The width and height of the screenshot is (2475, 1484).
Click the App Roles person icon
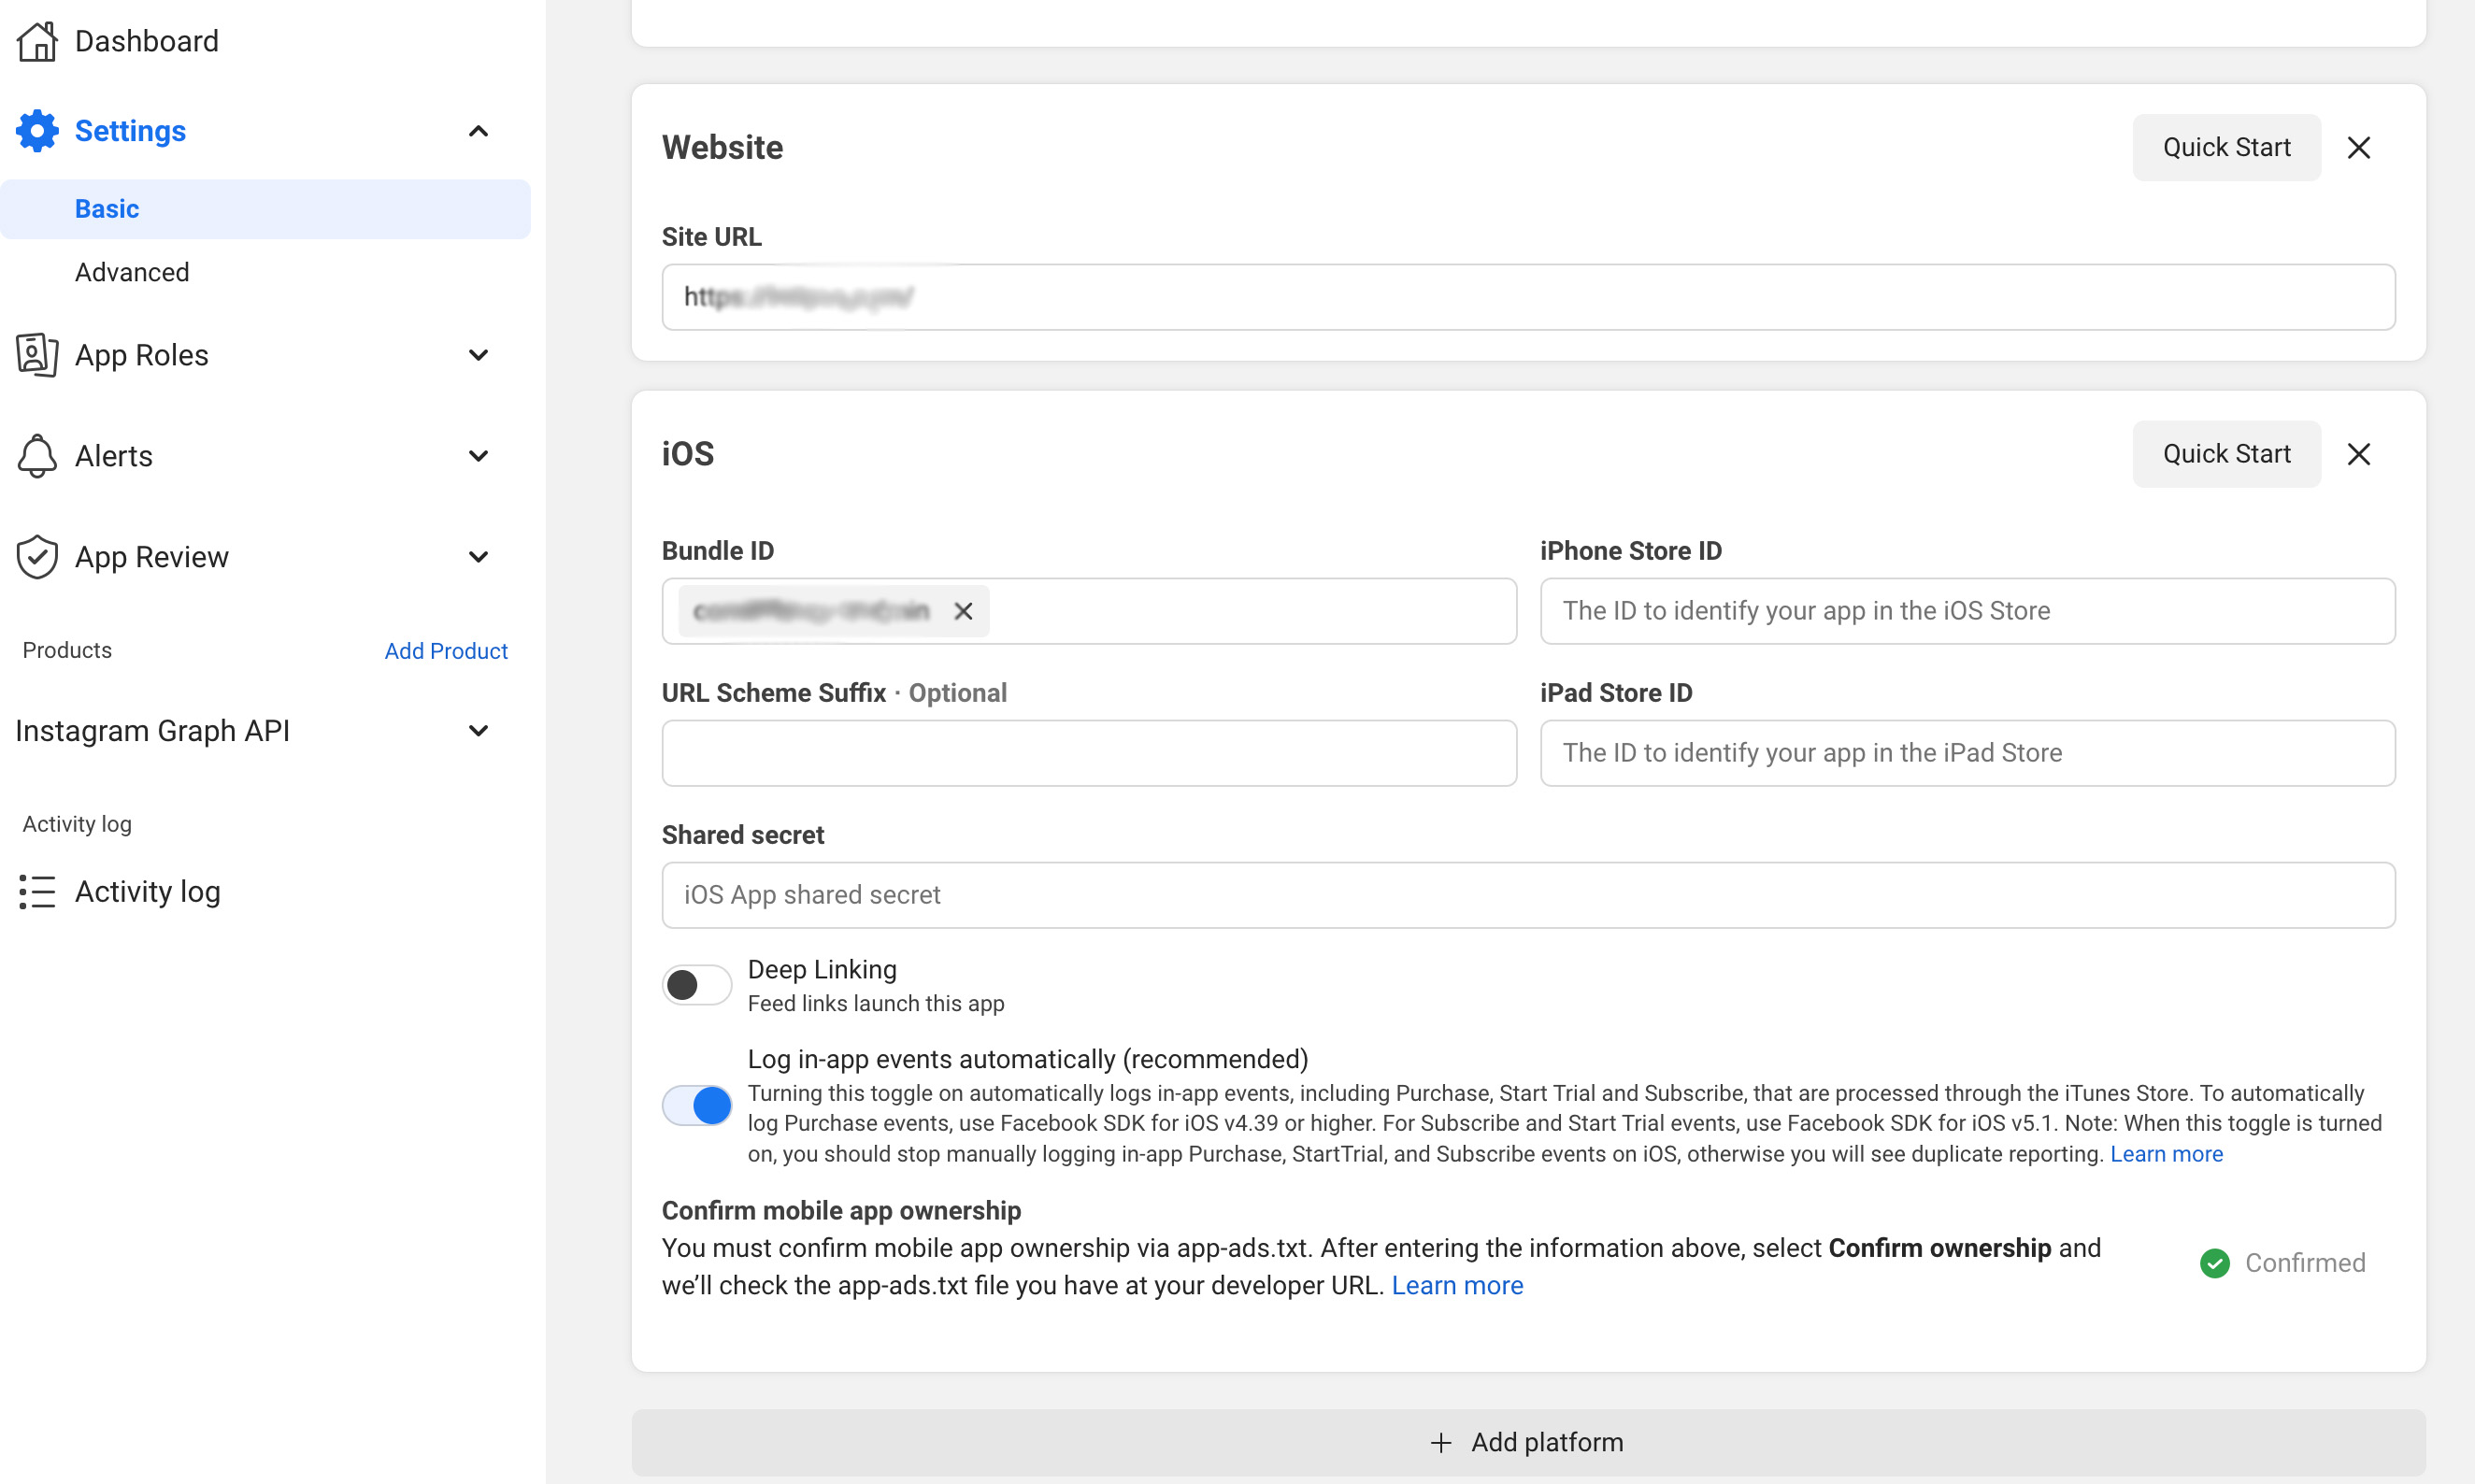click(37, 355)
